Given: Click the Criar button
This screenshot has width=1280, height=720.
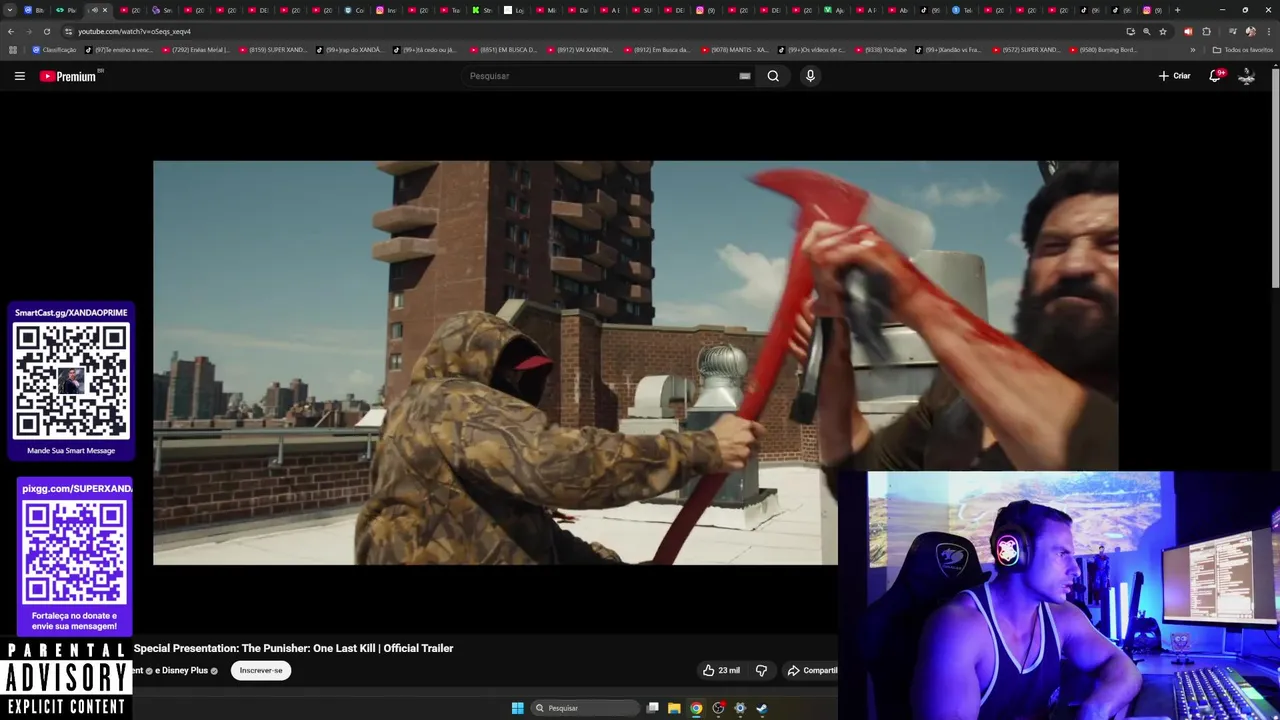Looking at the screenshot, I should pyautogui.click(x=1174, y=76).
